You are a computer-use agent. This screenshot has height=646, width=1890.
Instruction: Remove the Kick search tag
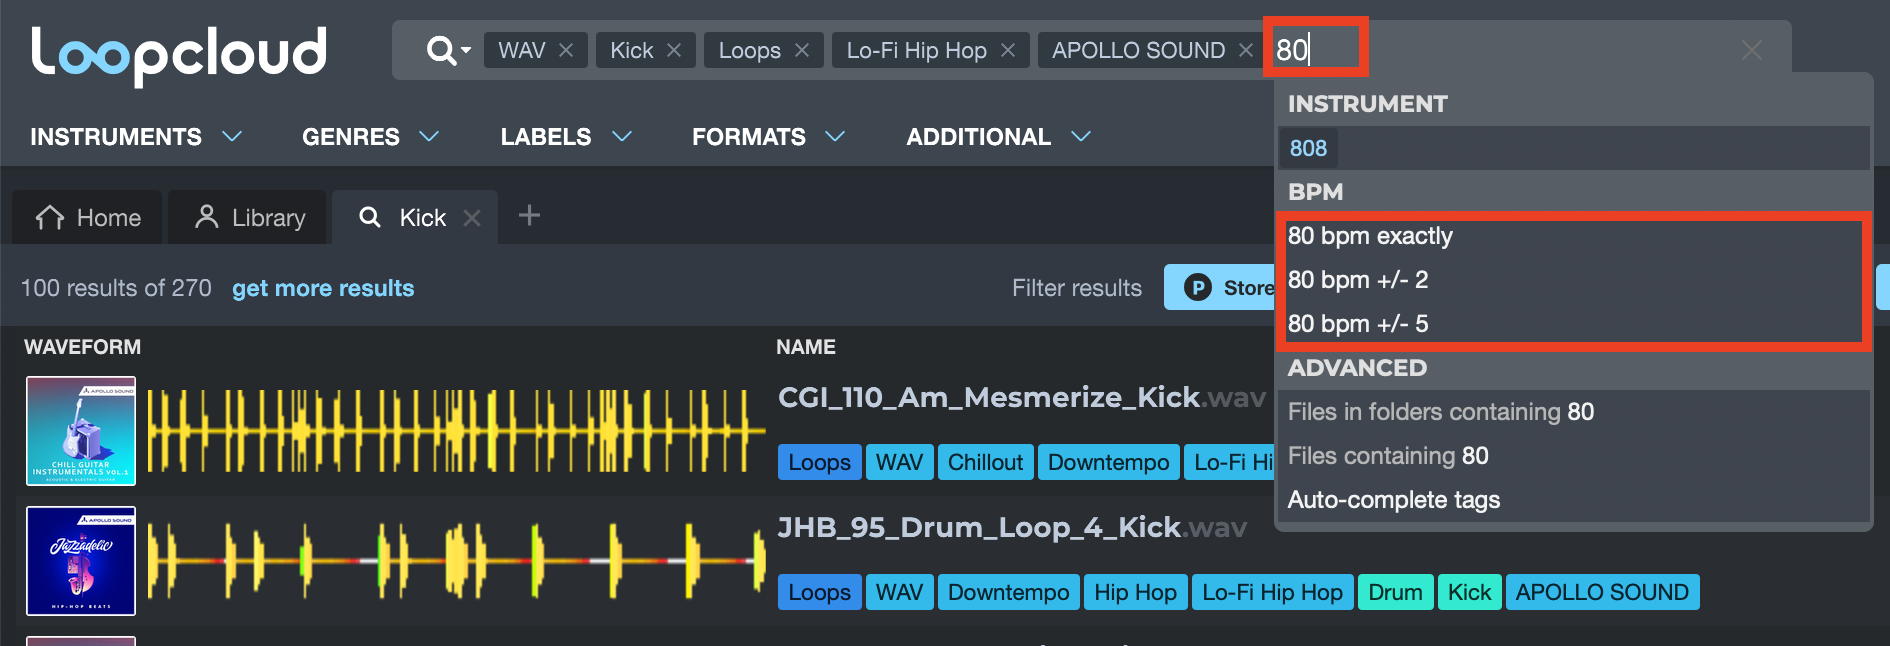point(674,50)
